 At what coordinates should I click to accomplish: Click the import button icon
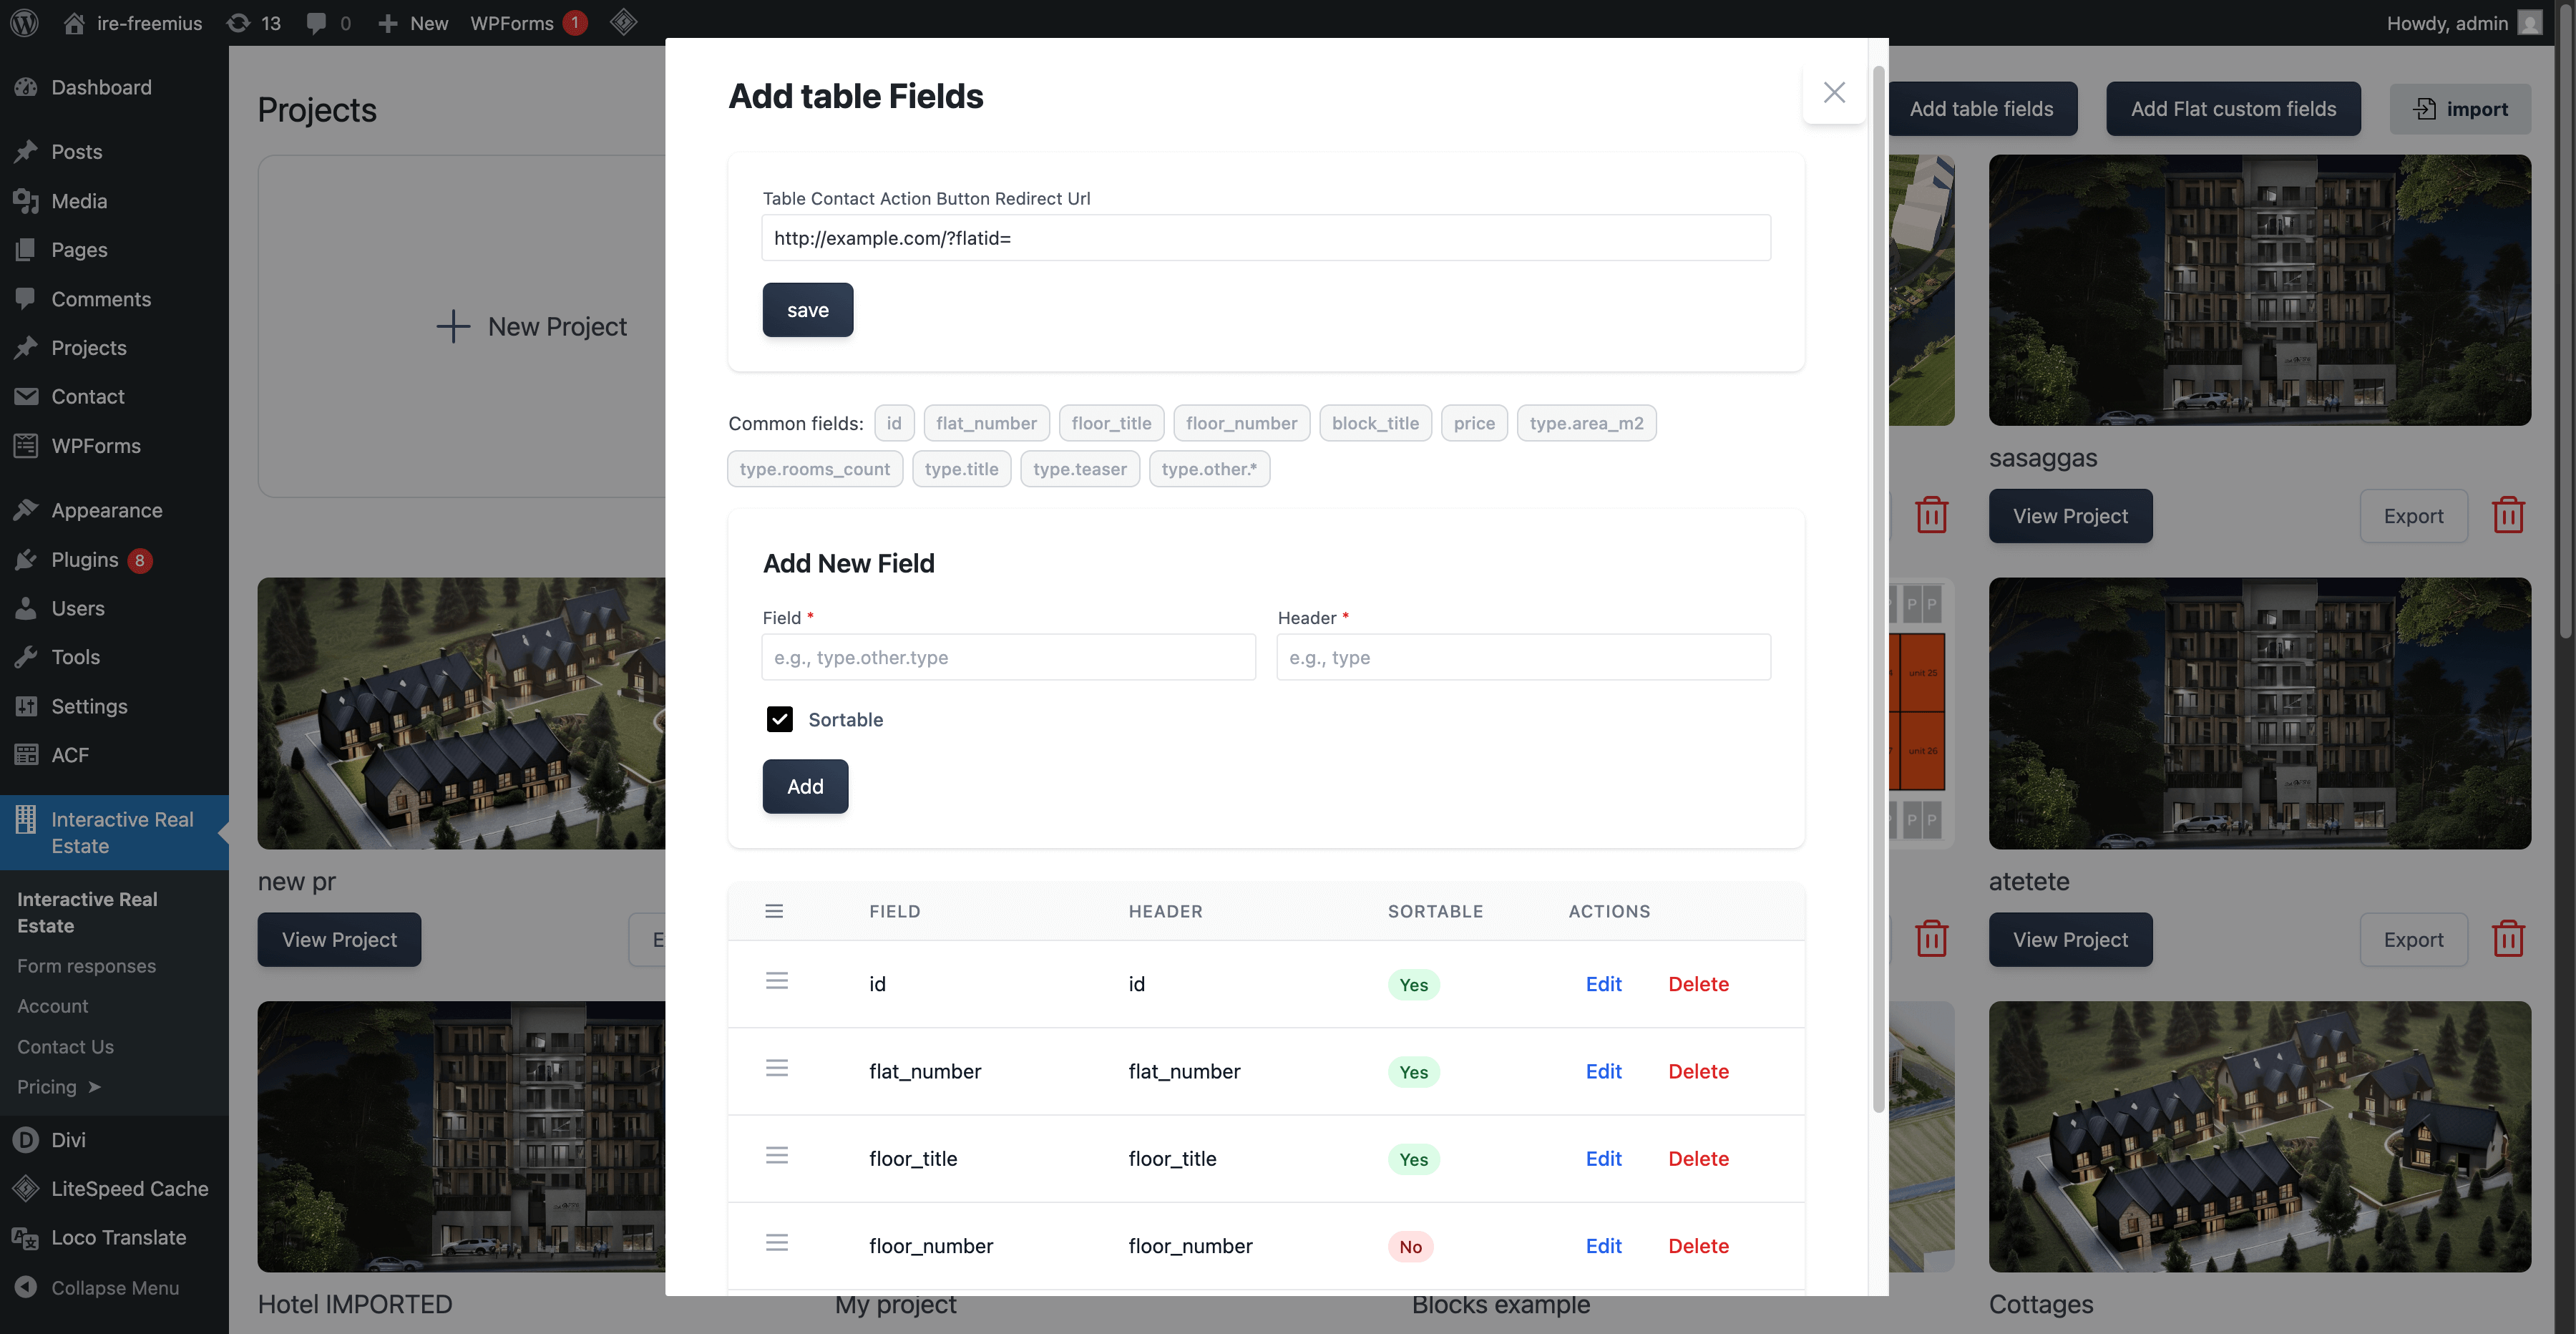coord(2426,109)
